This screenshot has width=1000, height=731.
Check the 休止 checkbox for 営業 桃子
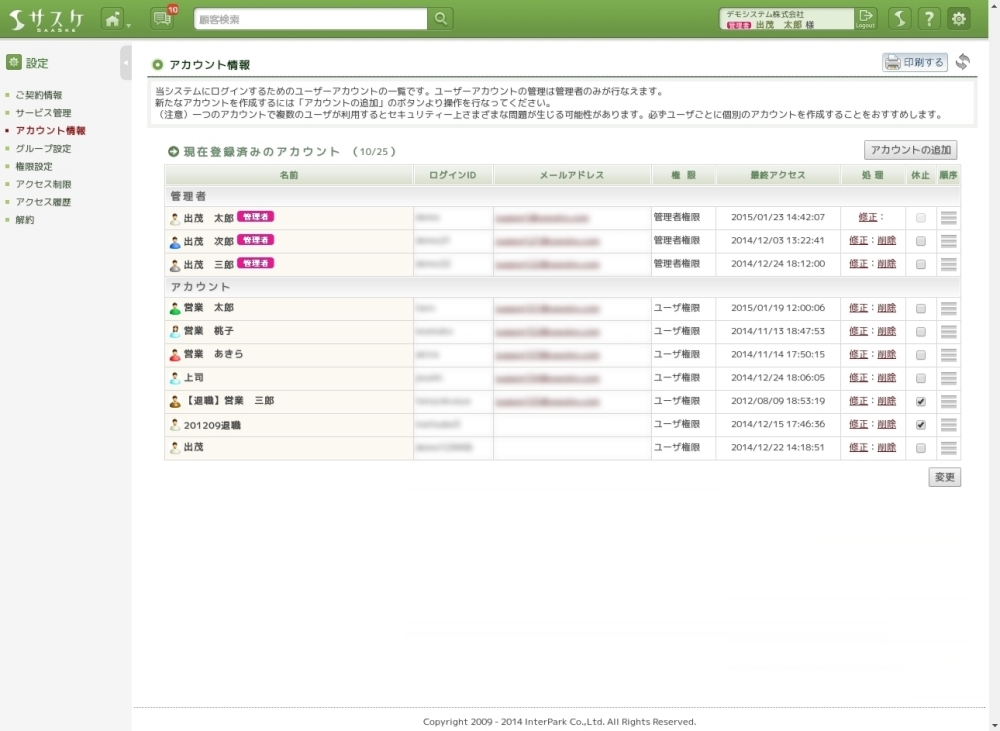[921, 332]
